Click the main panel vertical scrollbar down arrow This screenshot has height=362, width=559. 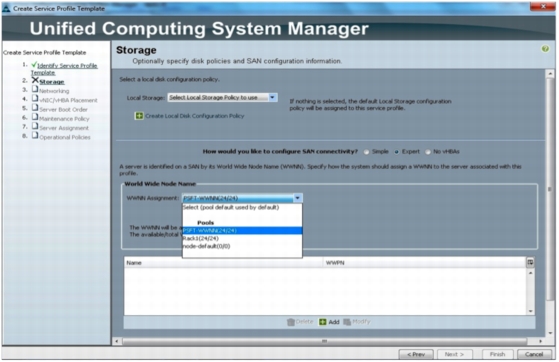[550, 333]
